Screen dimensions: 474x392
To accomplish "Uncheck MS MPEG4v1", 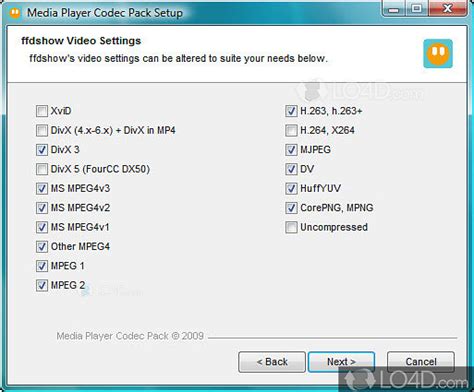I will pyautogui.click(x=42, y=227).
